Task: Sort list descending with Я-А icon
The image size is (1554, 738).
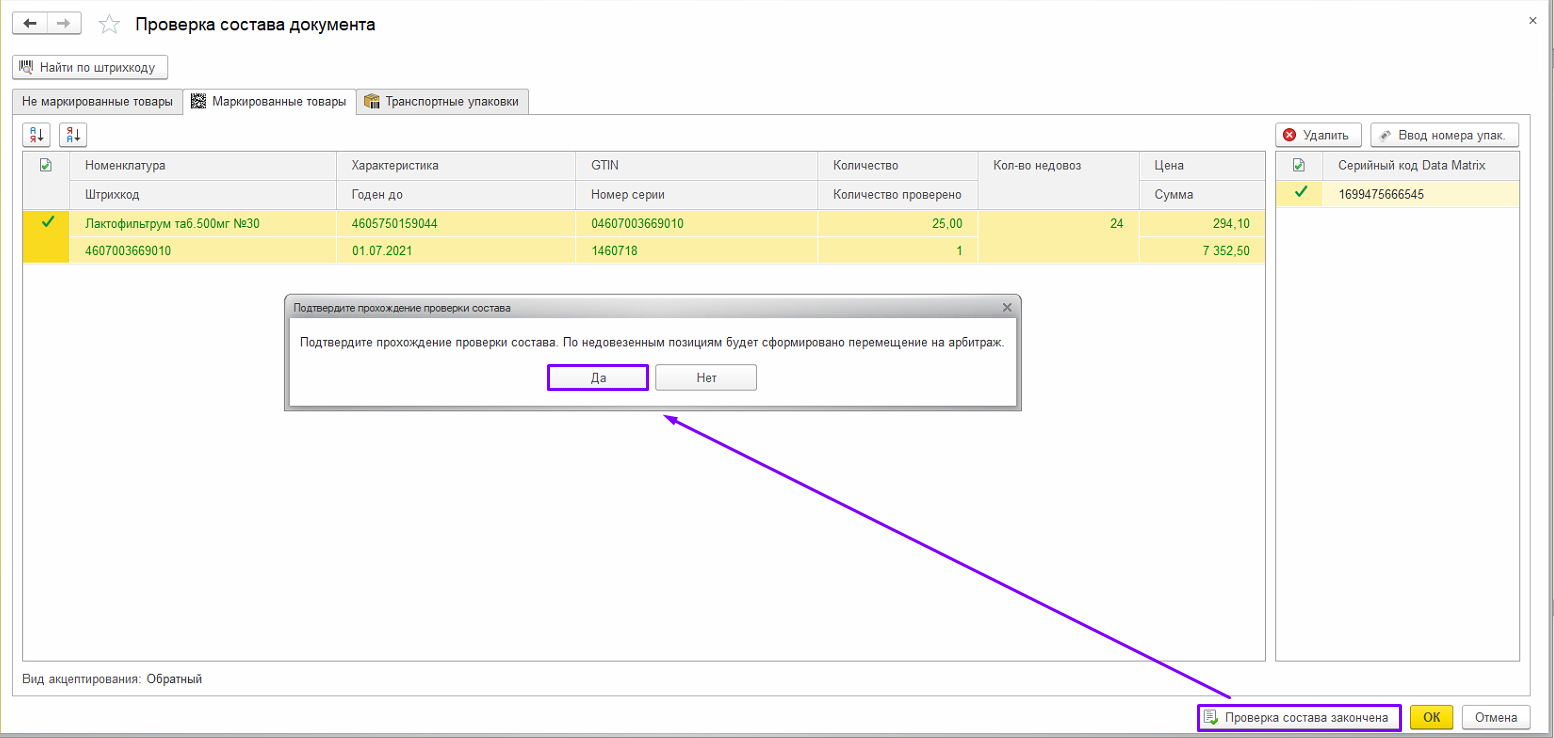Action: tap(73, 134)
